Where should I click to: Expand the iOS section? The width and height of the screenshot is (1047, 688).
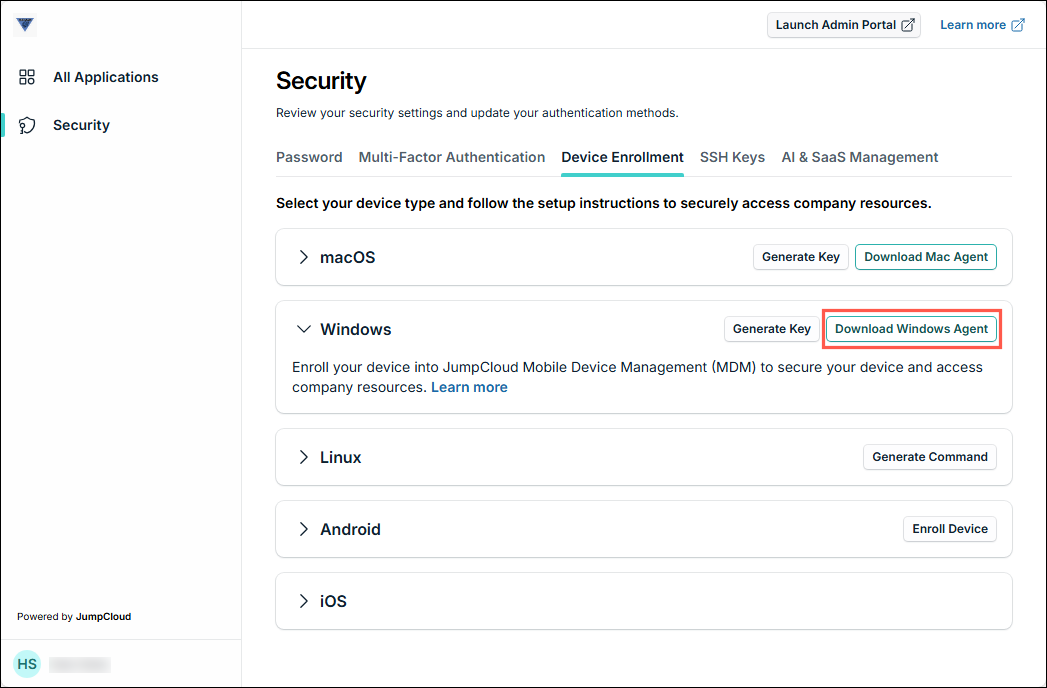(x=304, y=601)
